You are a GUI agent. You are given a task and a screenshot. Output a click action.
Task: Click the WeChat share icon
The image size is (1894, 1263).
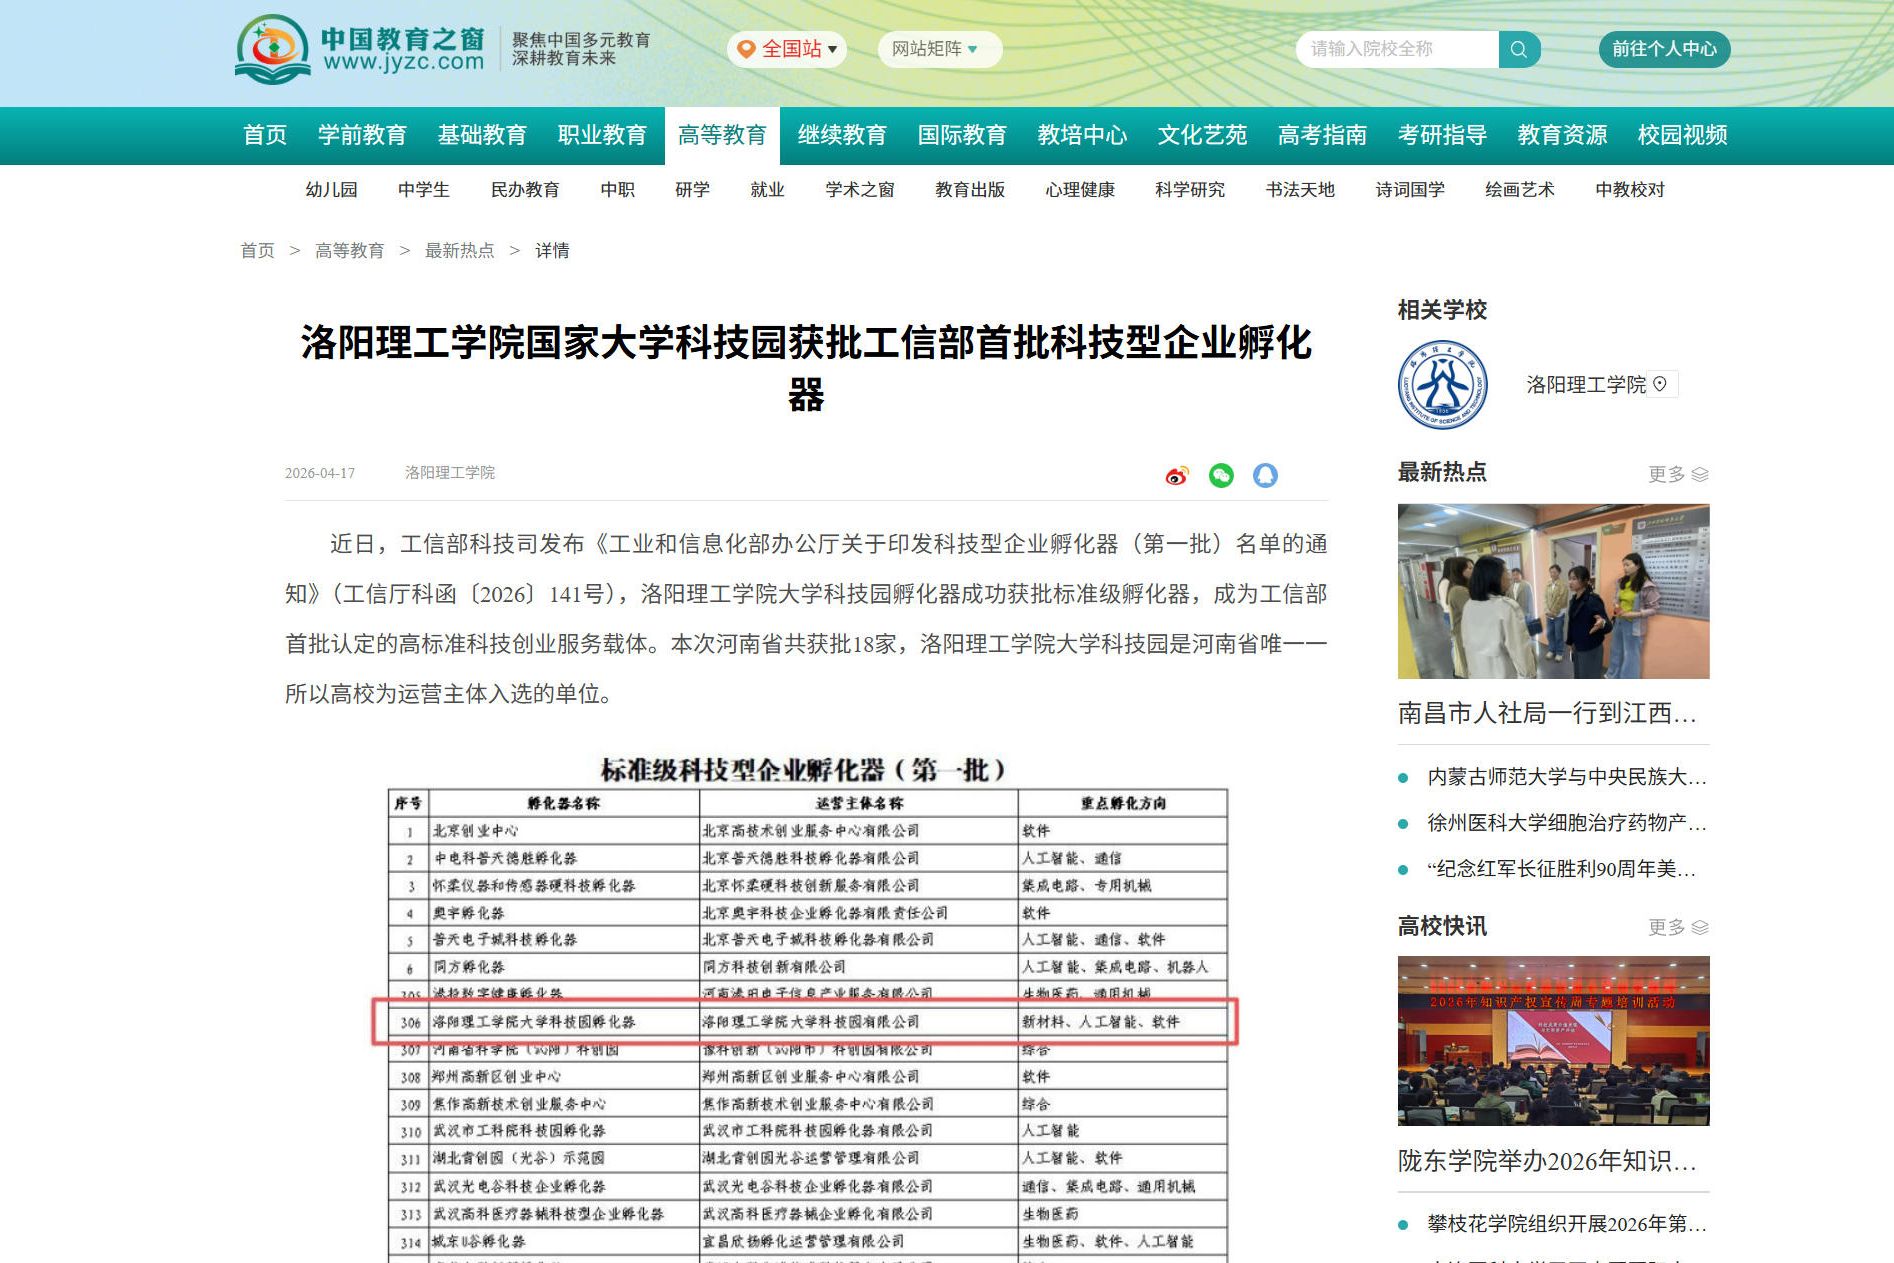tap(1221, 476)
